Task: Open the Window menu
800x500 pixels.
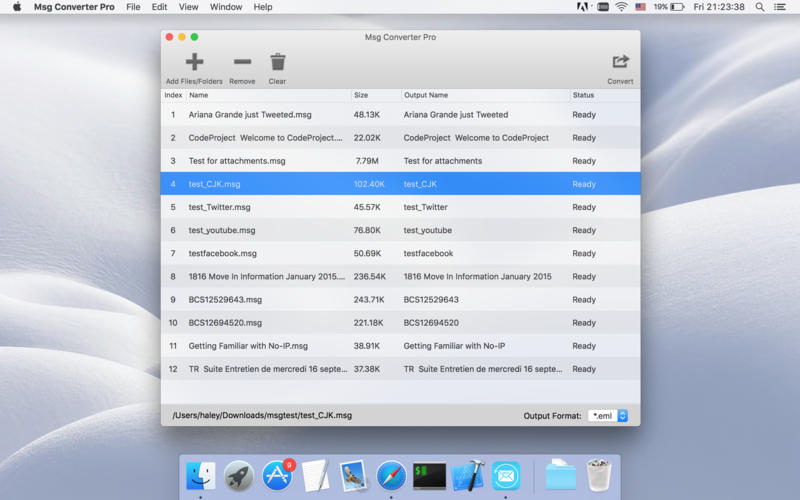Action: (x=226, y=7)
